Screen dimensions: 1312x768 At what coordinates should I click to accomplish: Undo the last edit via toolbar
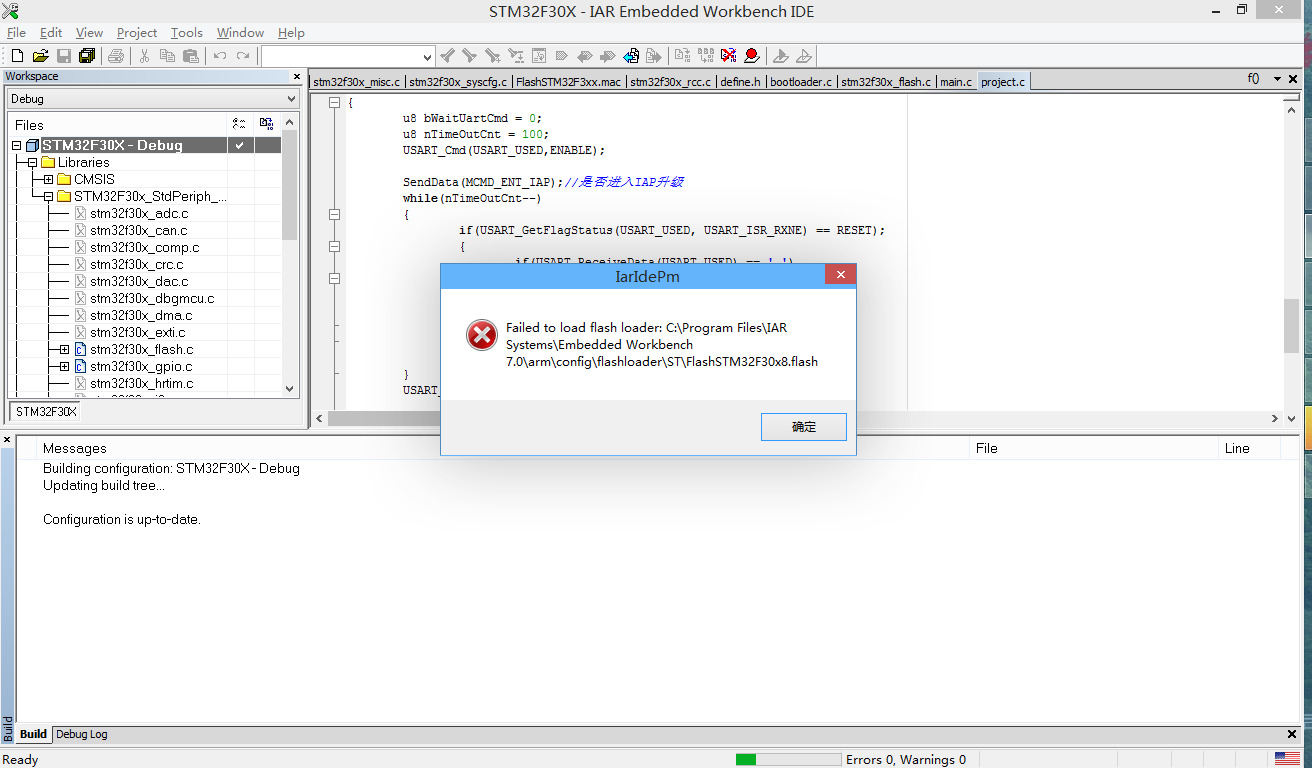[220, 56]
